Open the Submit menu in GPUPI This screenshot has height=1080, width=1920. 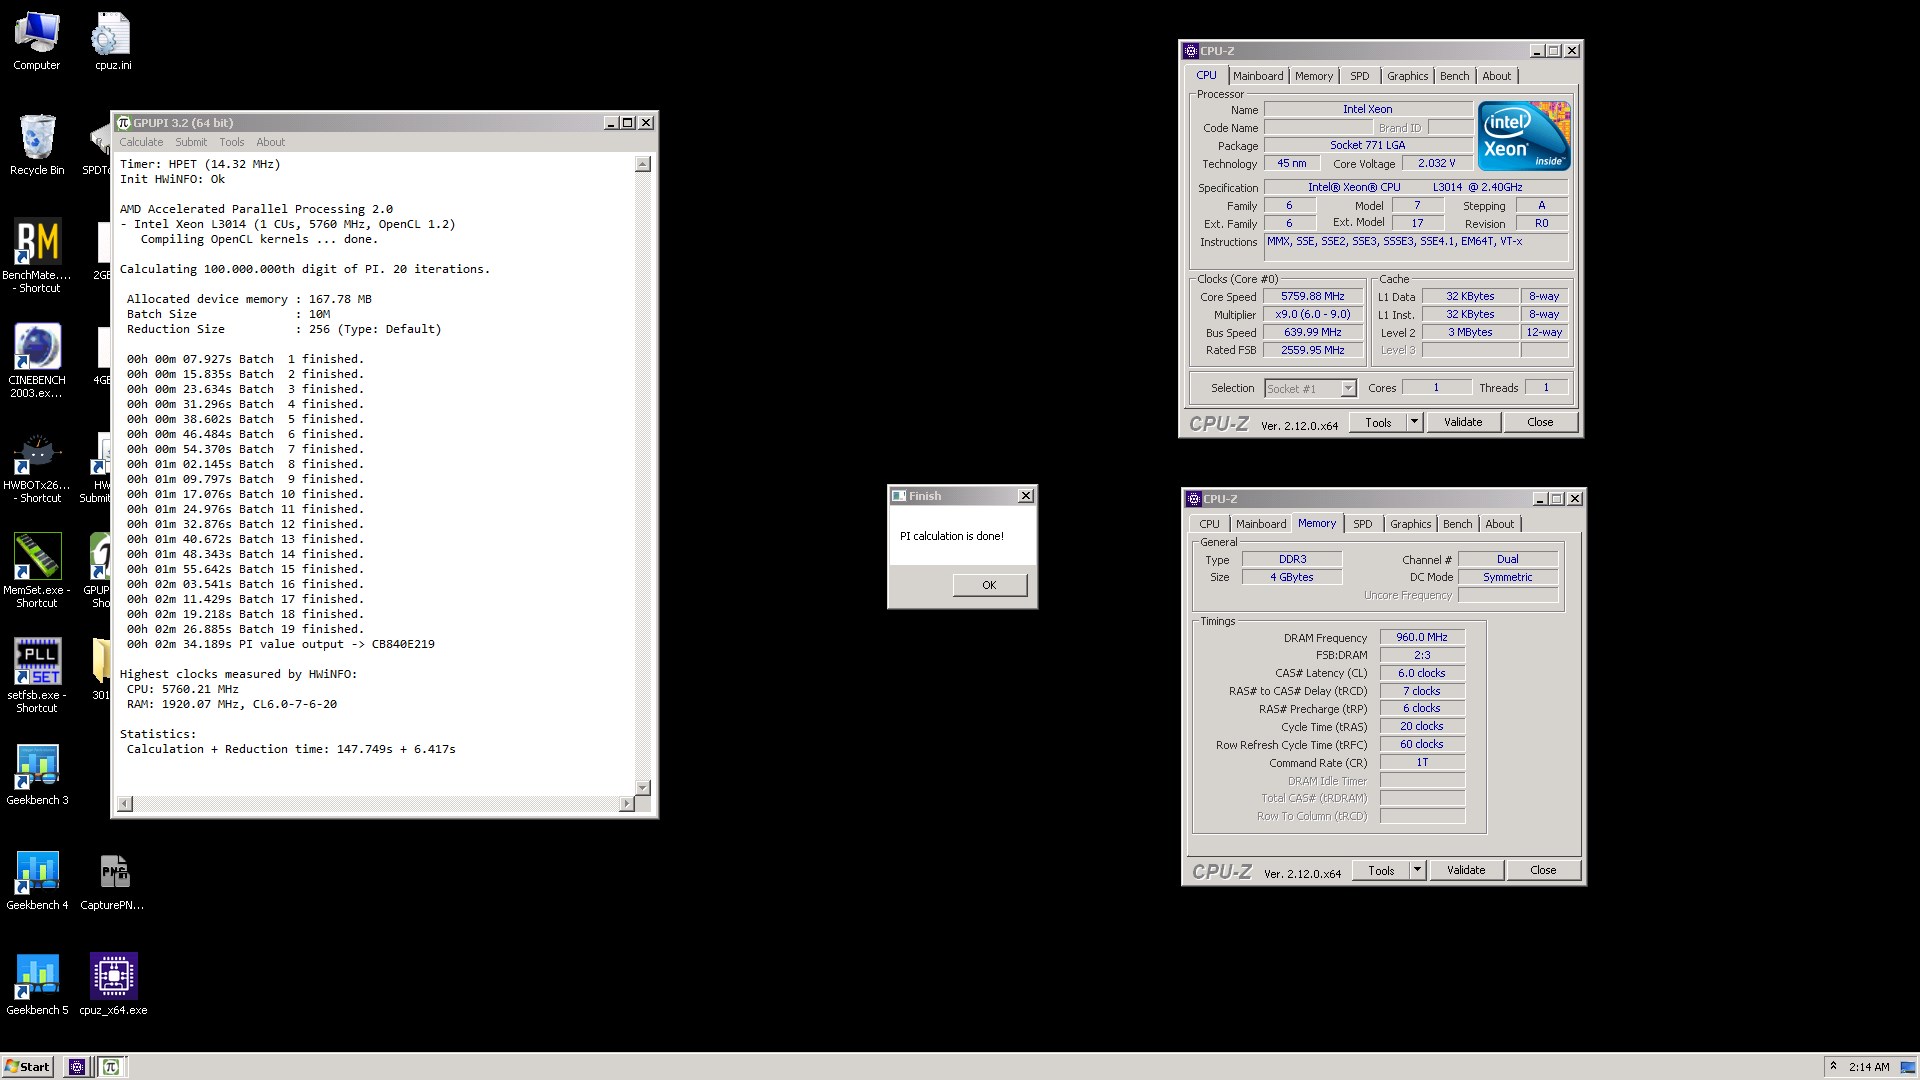(191, 142)
